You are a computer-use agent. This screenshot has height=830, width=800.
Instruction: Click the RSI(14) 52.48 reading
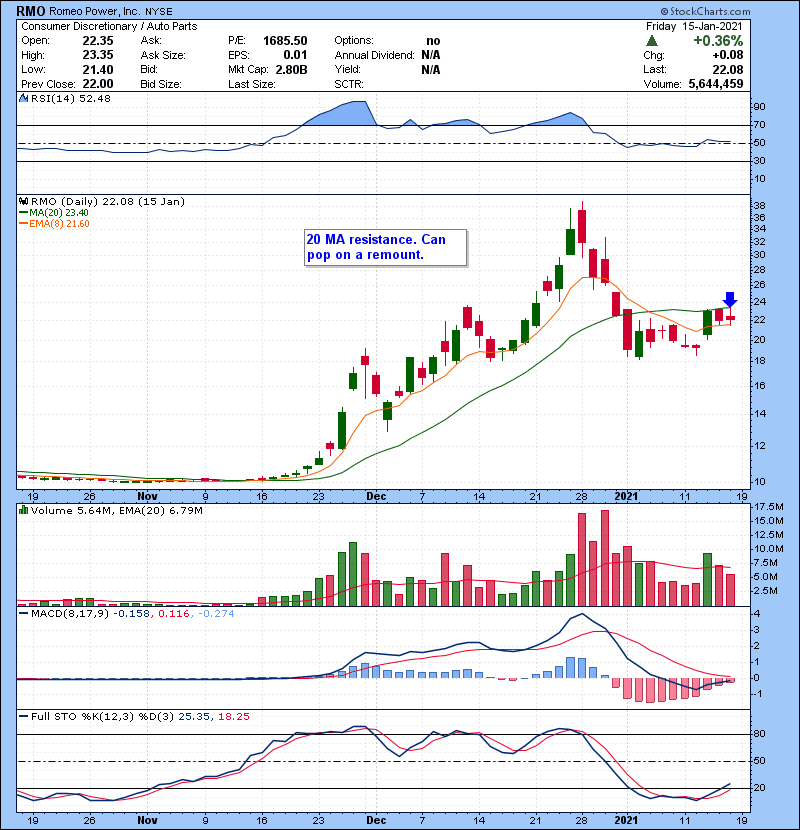pyautogui.click(x=70, y=98)
